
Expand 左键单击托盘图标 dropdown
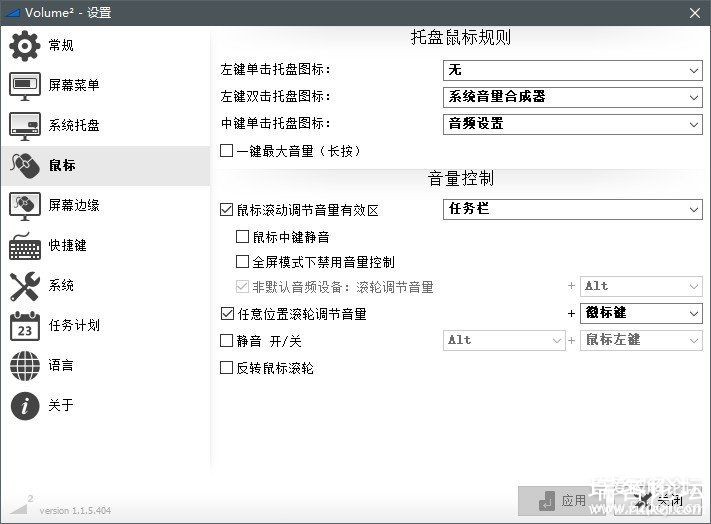tap(572, 71)
